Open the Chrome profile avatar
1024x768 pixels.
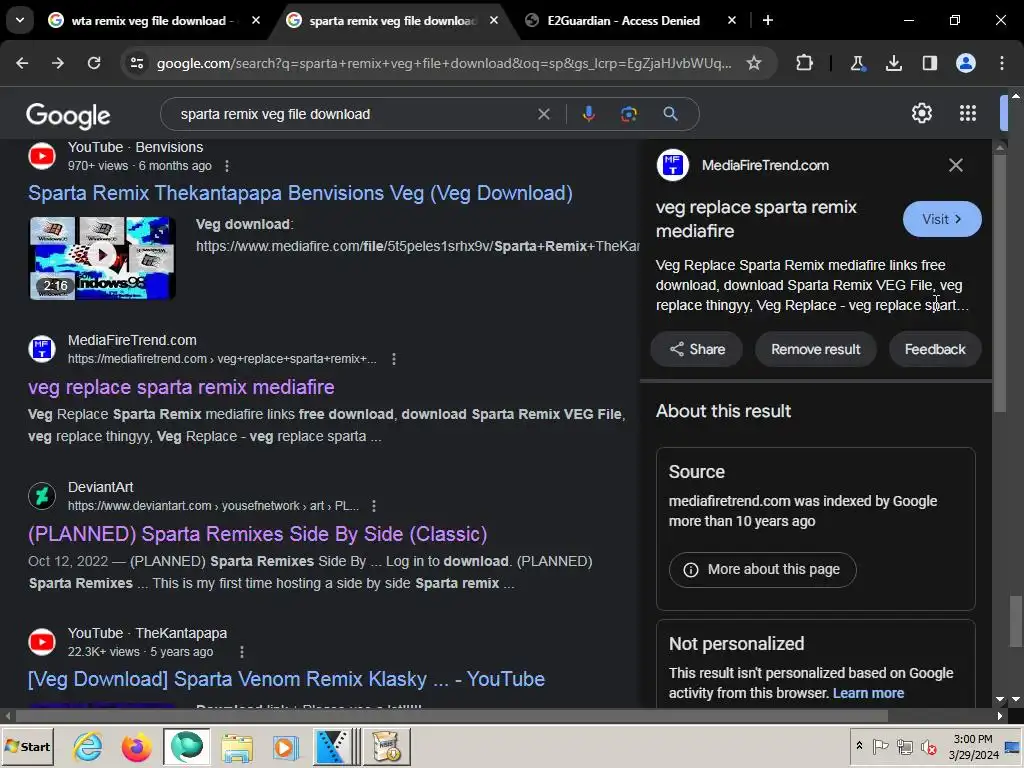tap(966, 63)
